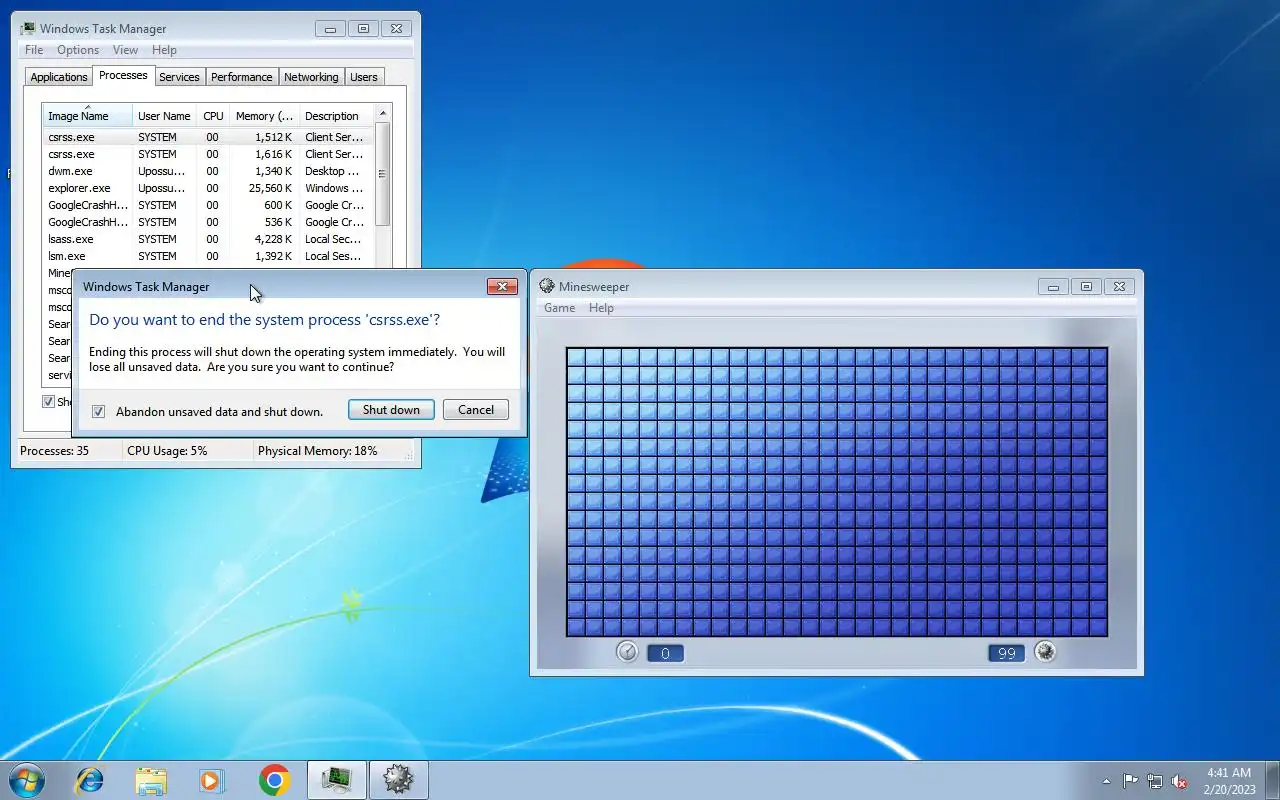The height and width of the screenshot is (800, 1280).
Task: Click the Windows Start orb
Action: pos(26,780)
